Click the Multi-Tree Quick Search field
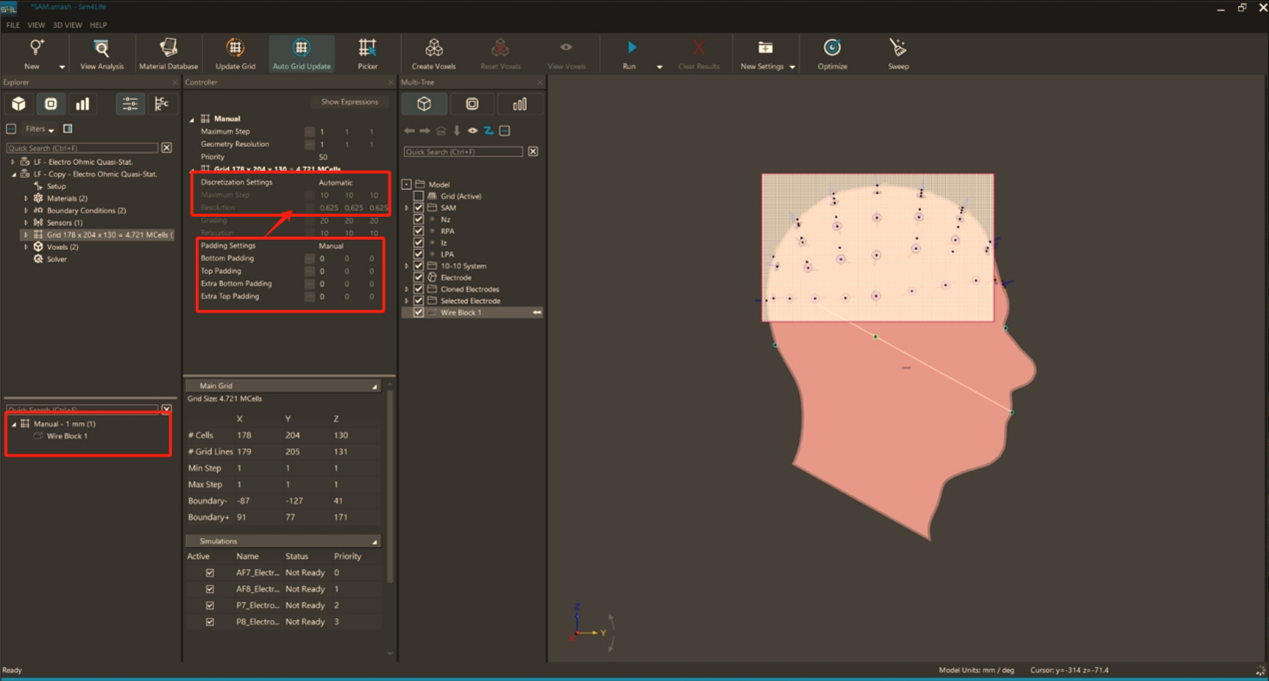Viewport: 1269px width, 681px height. click(463, 152)
